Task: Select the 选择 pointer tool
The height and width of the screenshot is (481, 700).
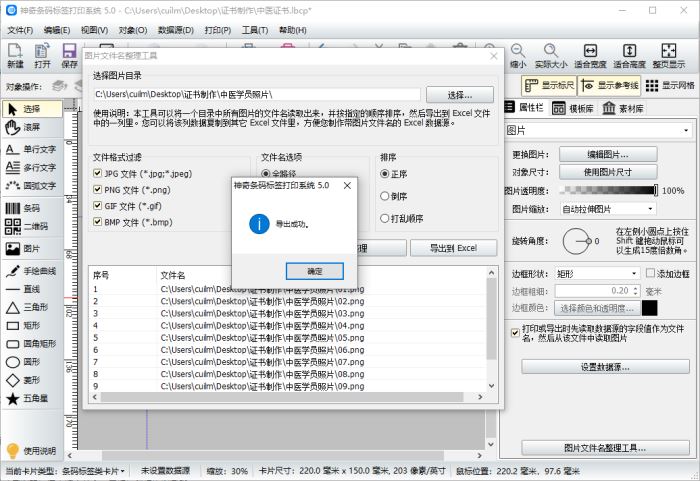Action: click(32, 109)
